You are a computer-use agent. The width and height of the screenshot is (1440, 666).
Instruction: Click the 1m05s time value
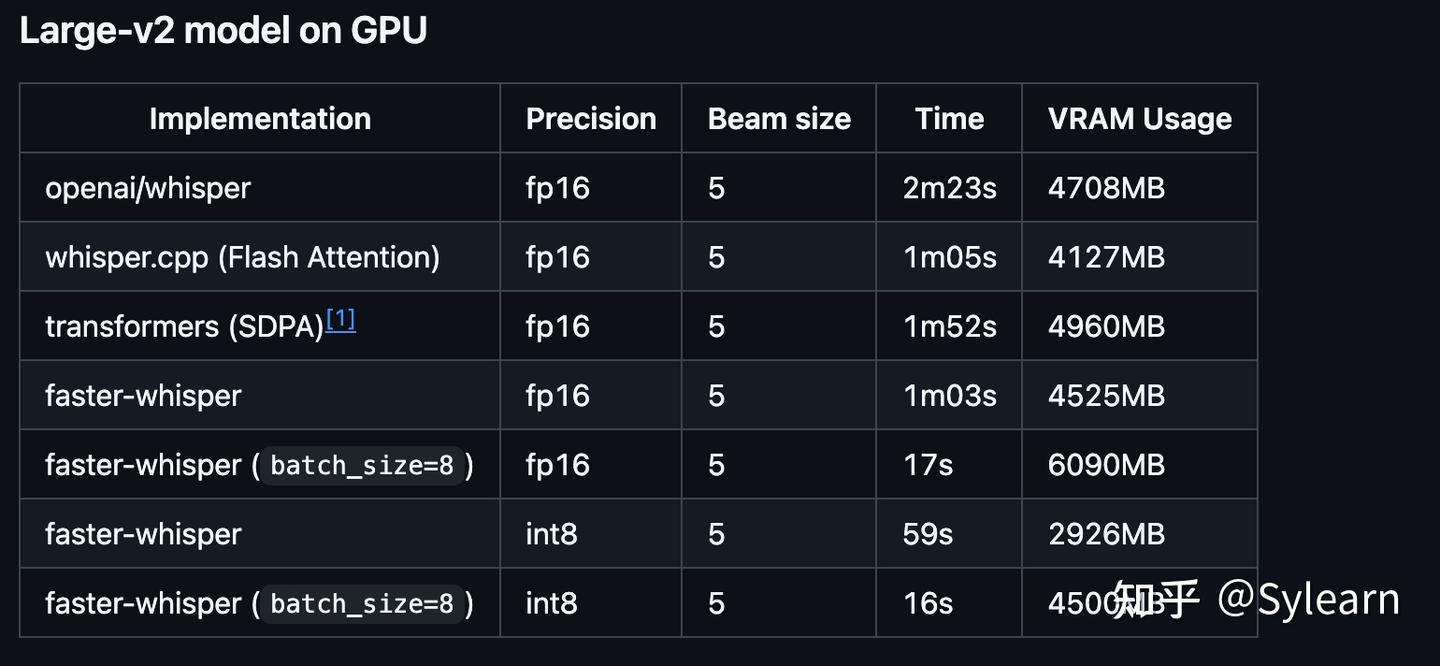949,257
